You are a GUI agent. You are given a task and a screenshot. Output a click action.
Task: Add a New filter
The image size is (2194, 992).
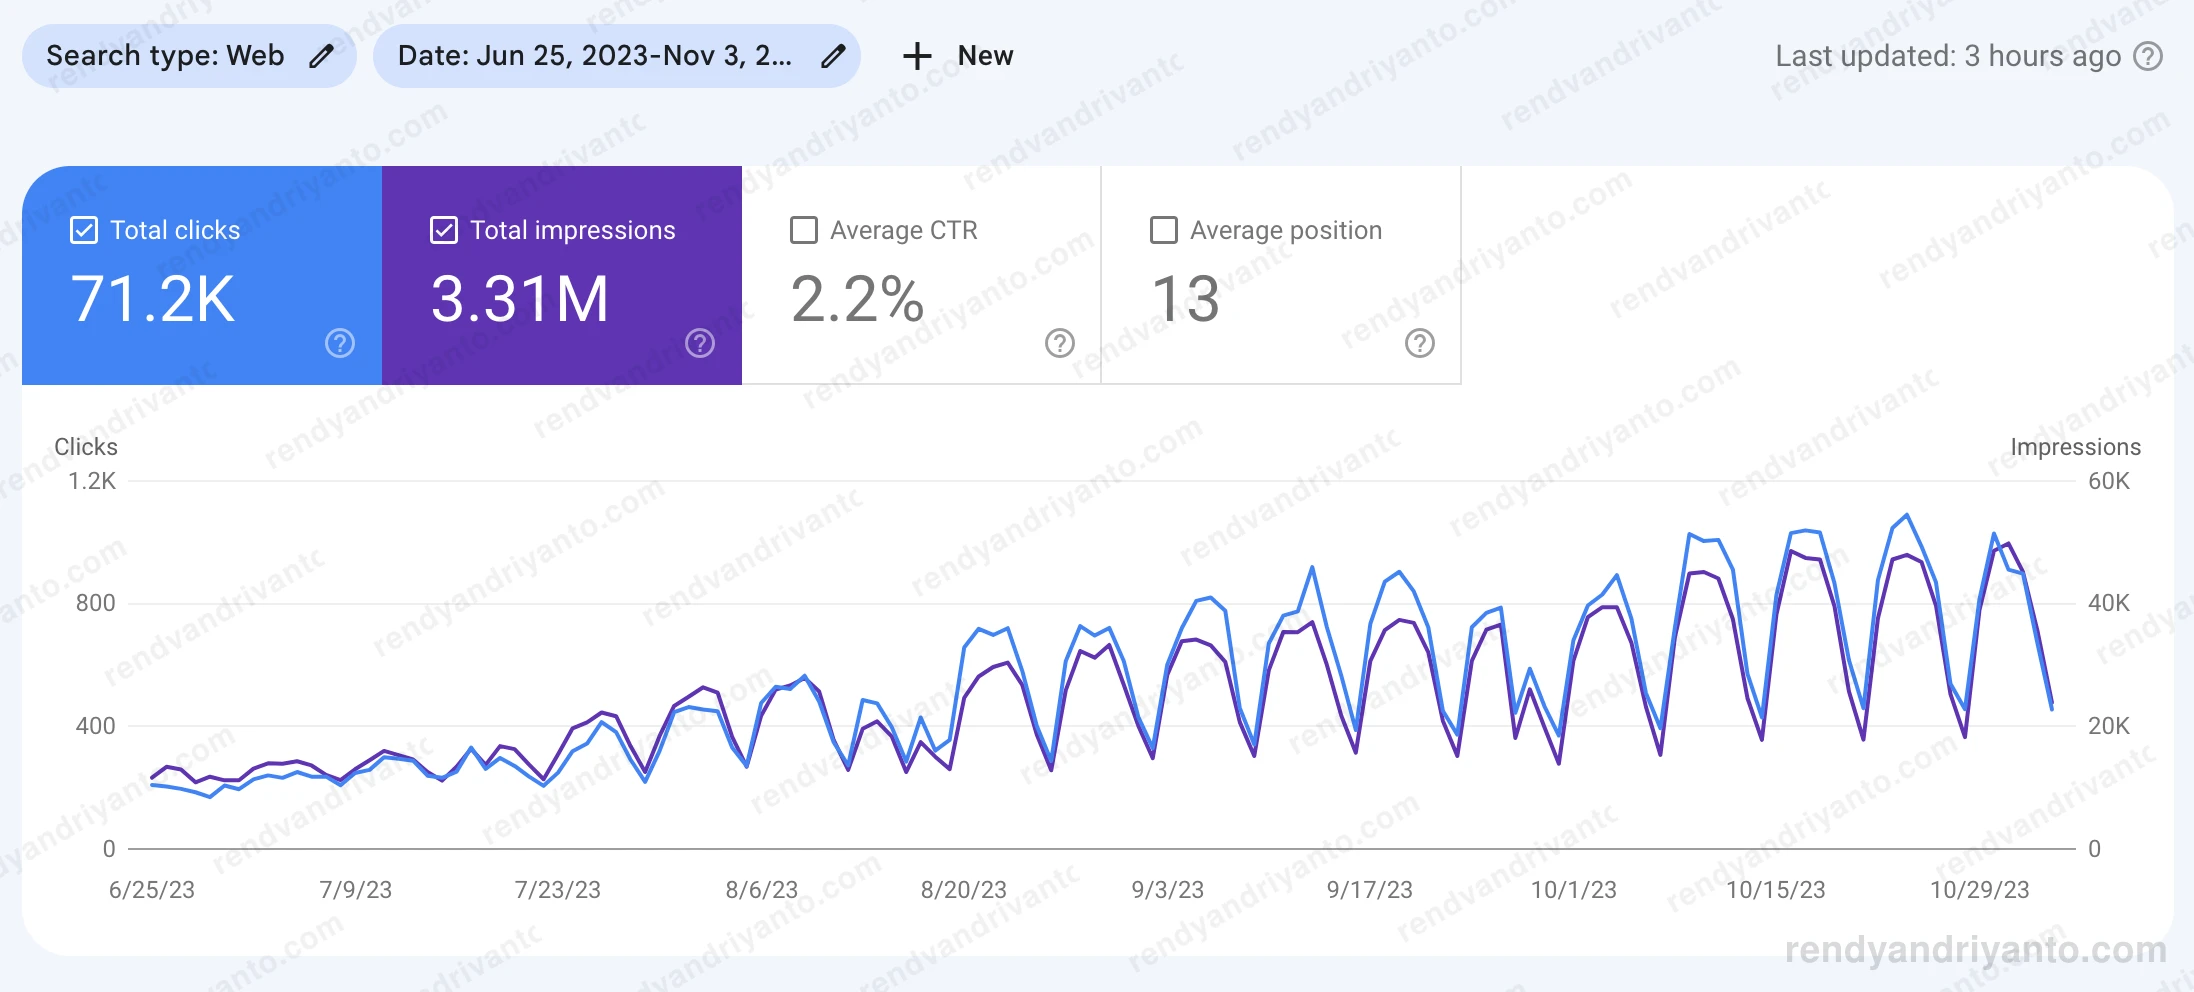point(958,56)
